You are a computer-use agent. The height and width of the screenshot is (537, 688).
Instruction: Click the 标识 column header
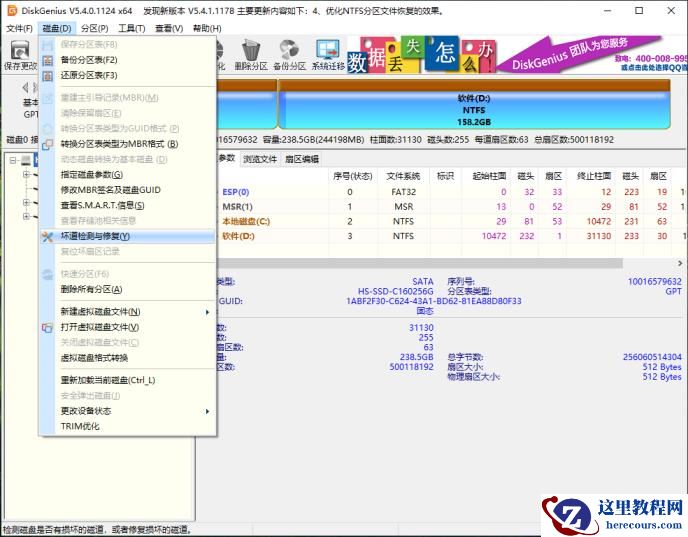tap(445, 176)
